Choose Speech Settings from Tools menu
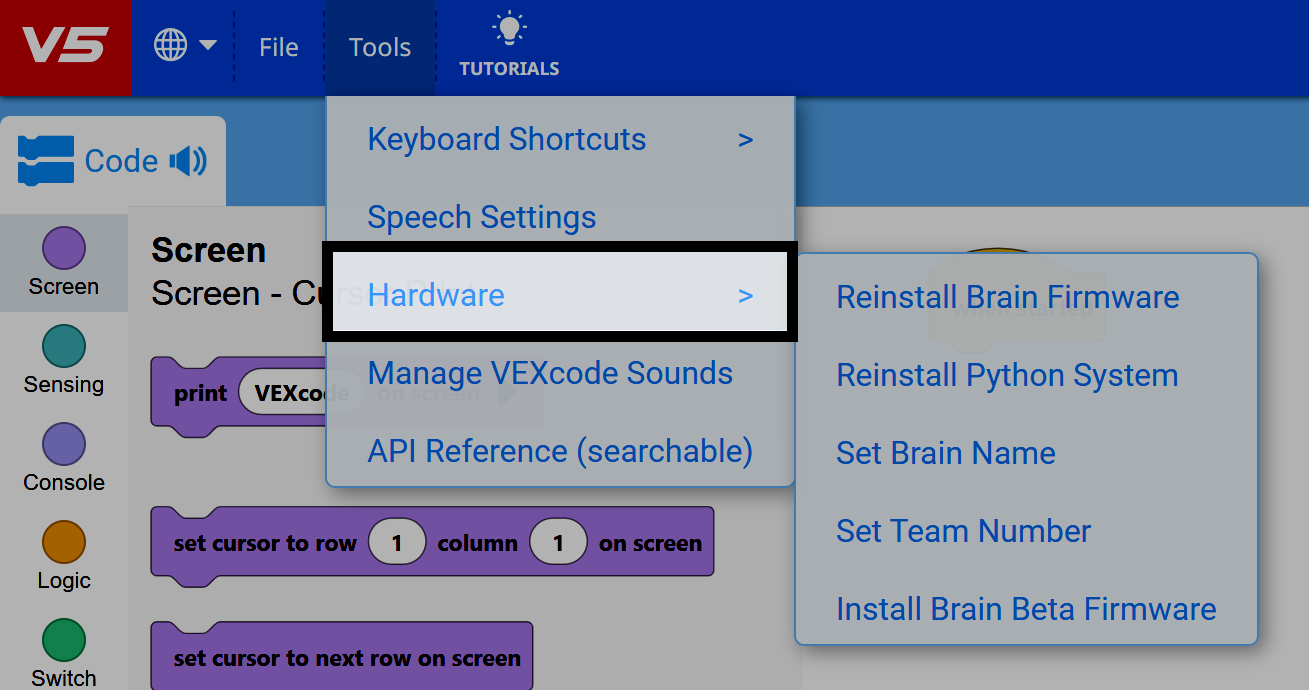The image size is (1309, 690). (x=482, y=217)
